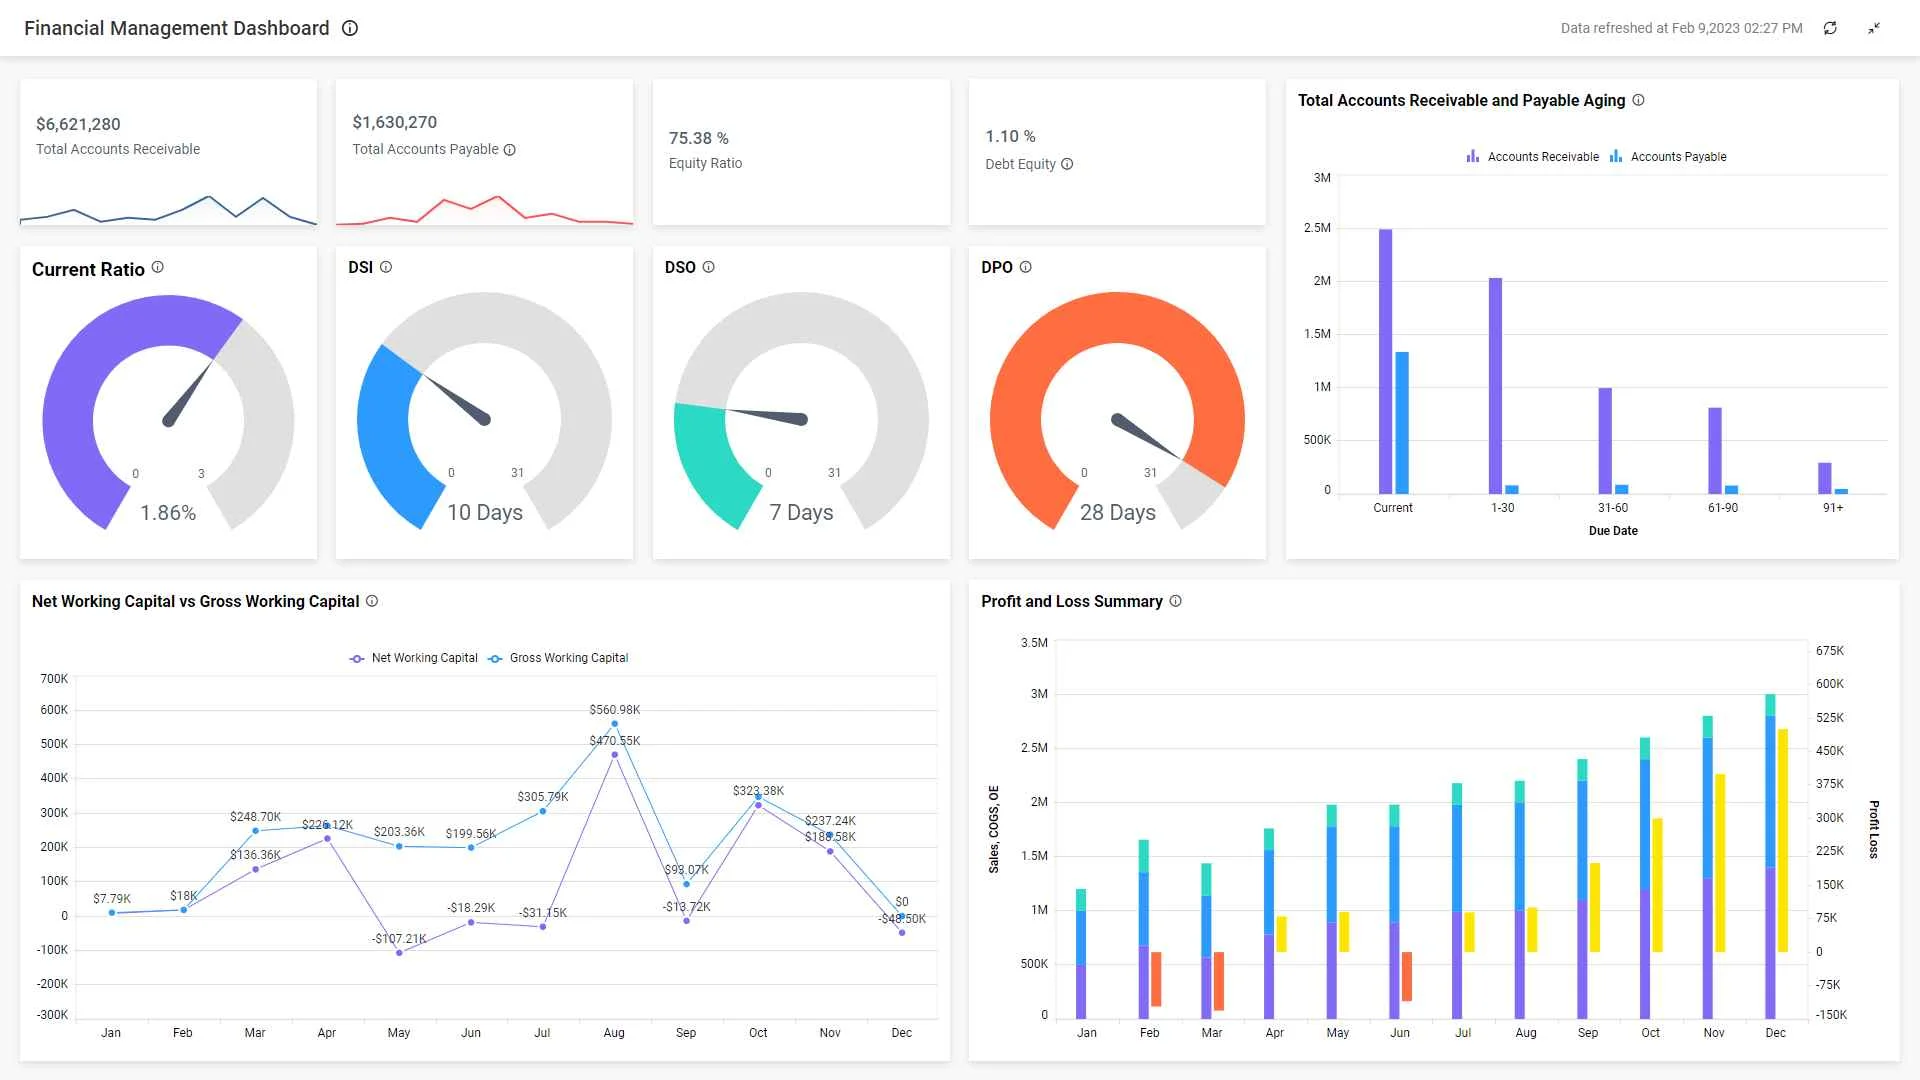Toggle Net Working Capital legend series
The image size is (1920, 1080).
pyautogui.click(x=414, y=658)
